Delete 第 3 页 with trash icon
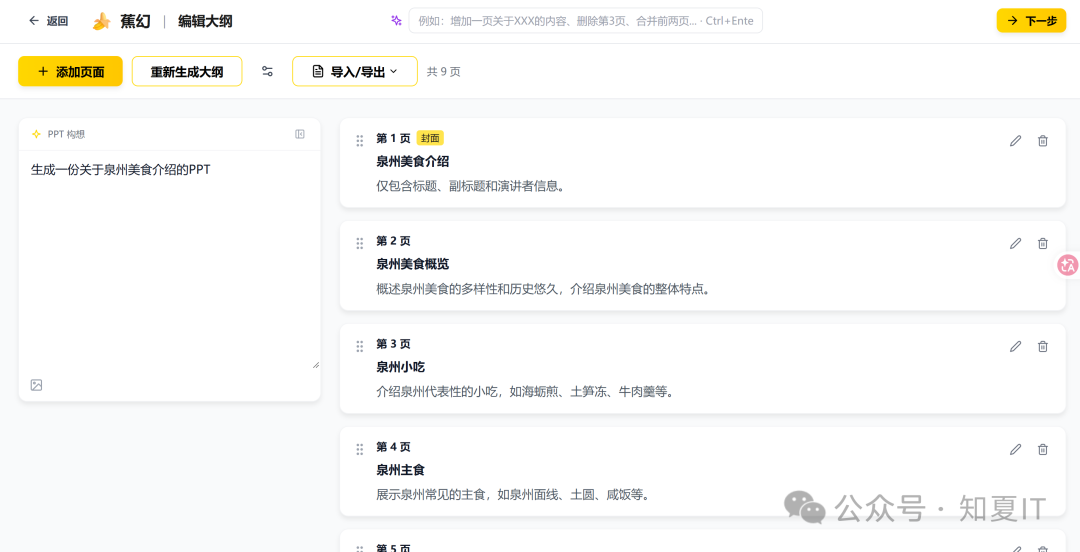 (1043, 346)
